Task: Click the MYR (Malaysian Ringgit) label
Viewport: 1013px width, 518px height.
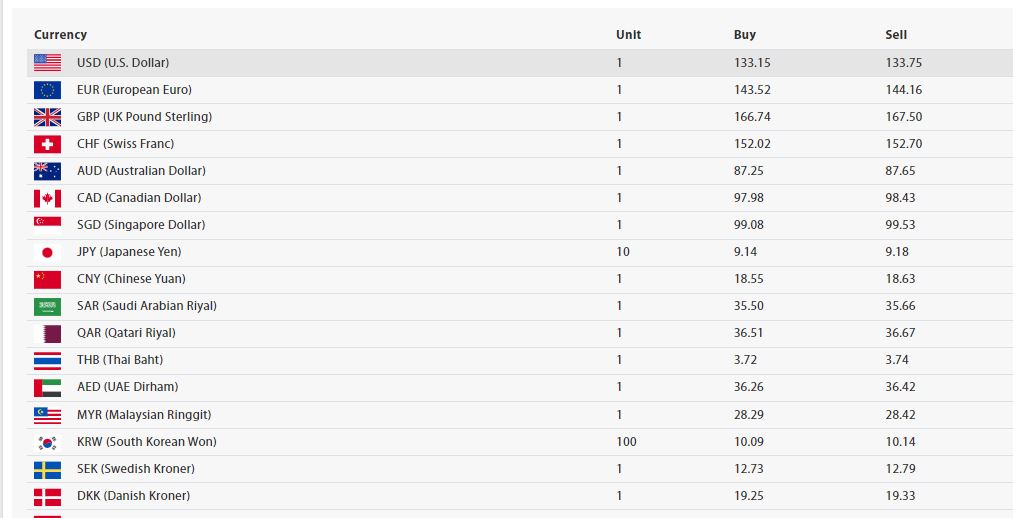Action: click(144, 415)
